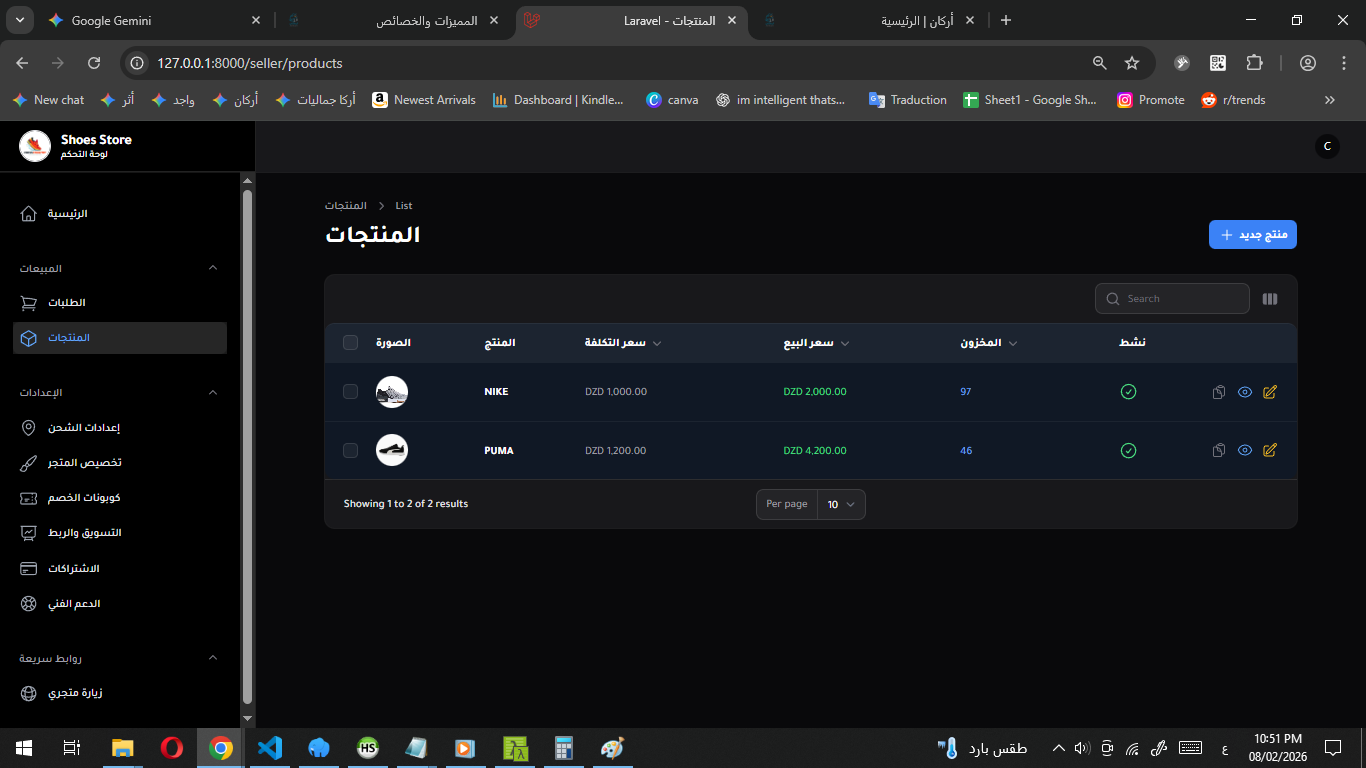Tick the select-all checkbox in table header
Viewport: 1366px width, 768px height.
(350, 343)
